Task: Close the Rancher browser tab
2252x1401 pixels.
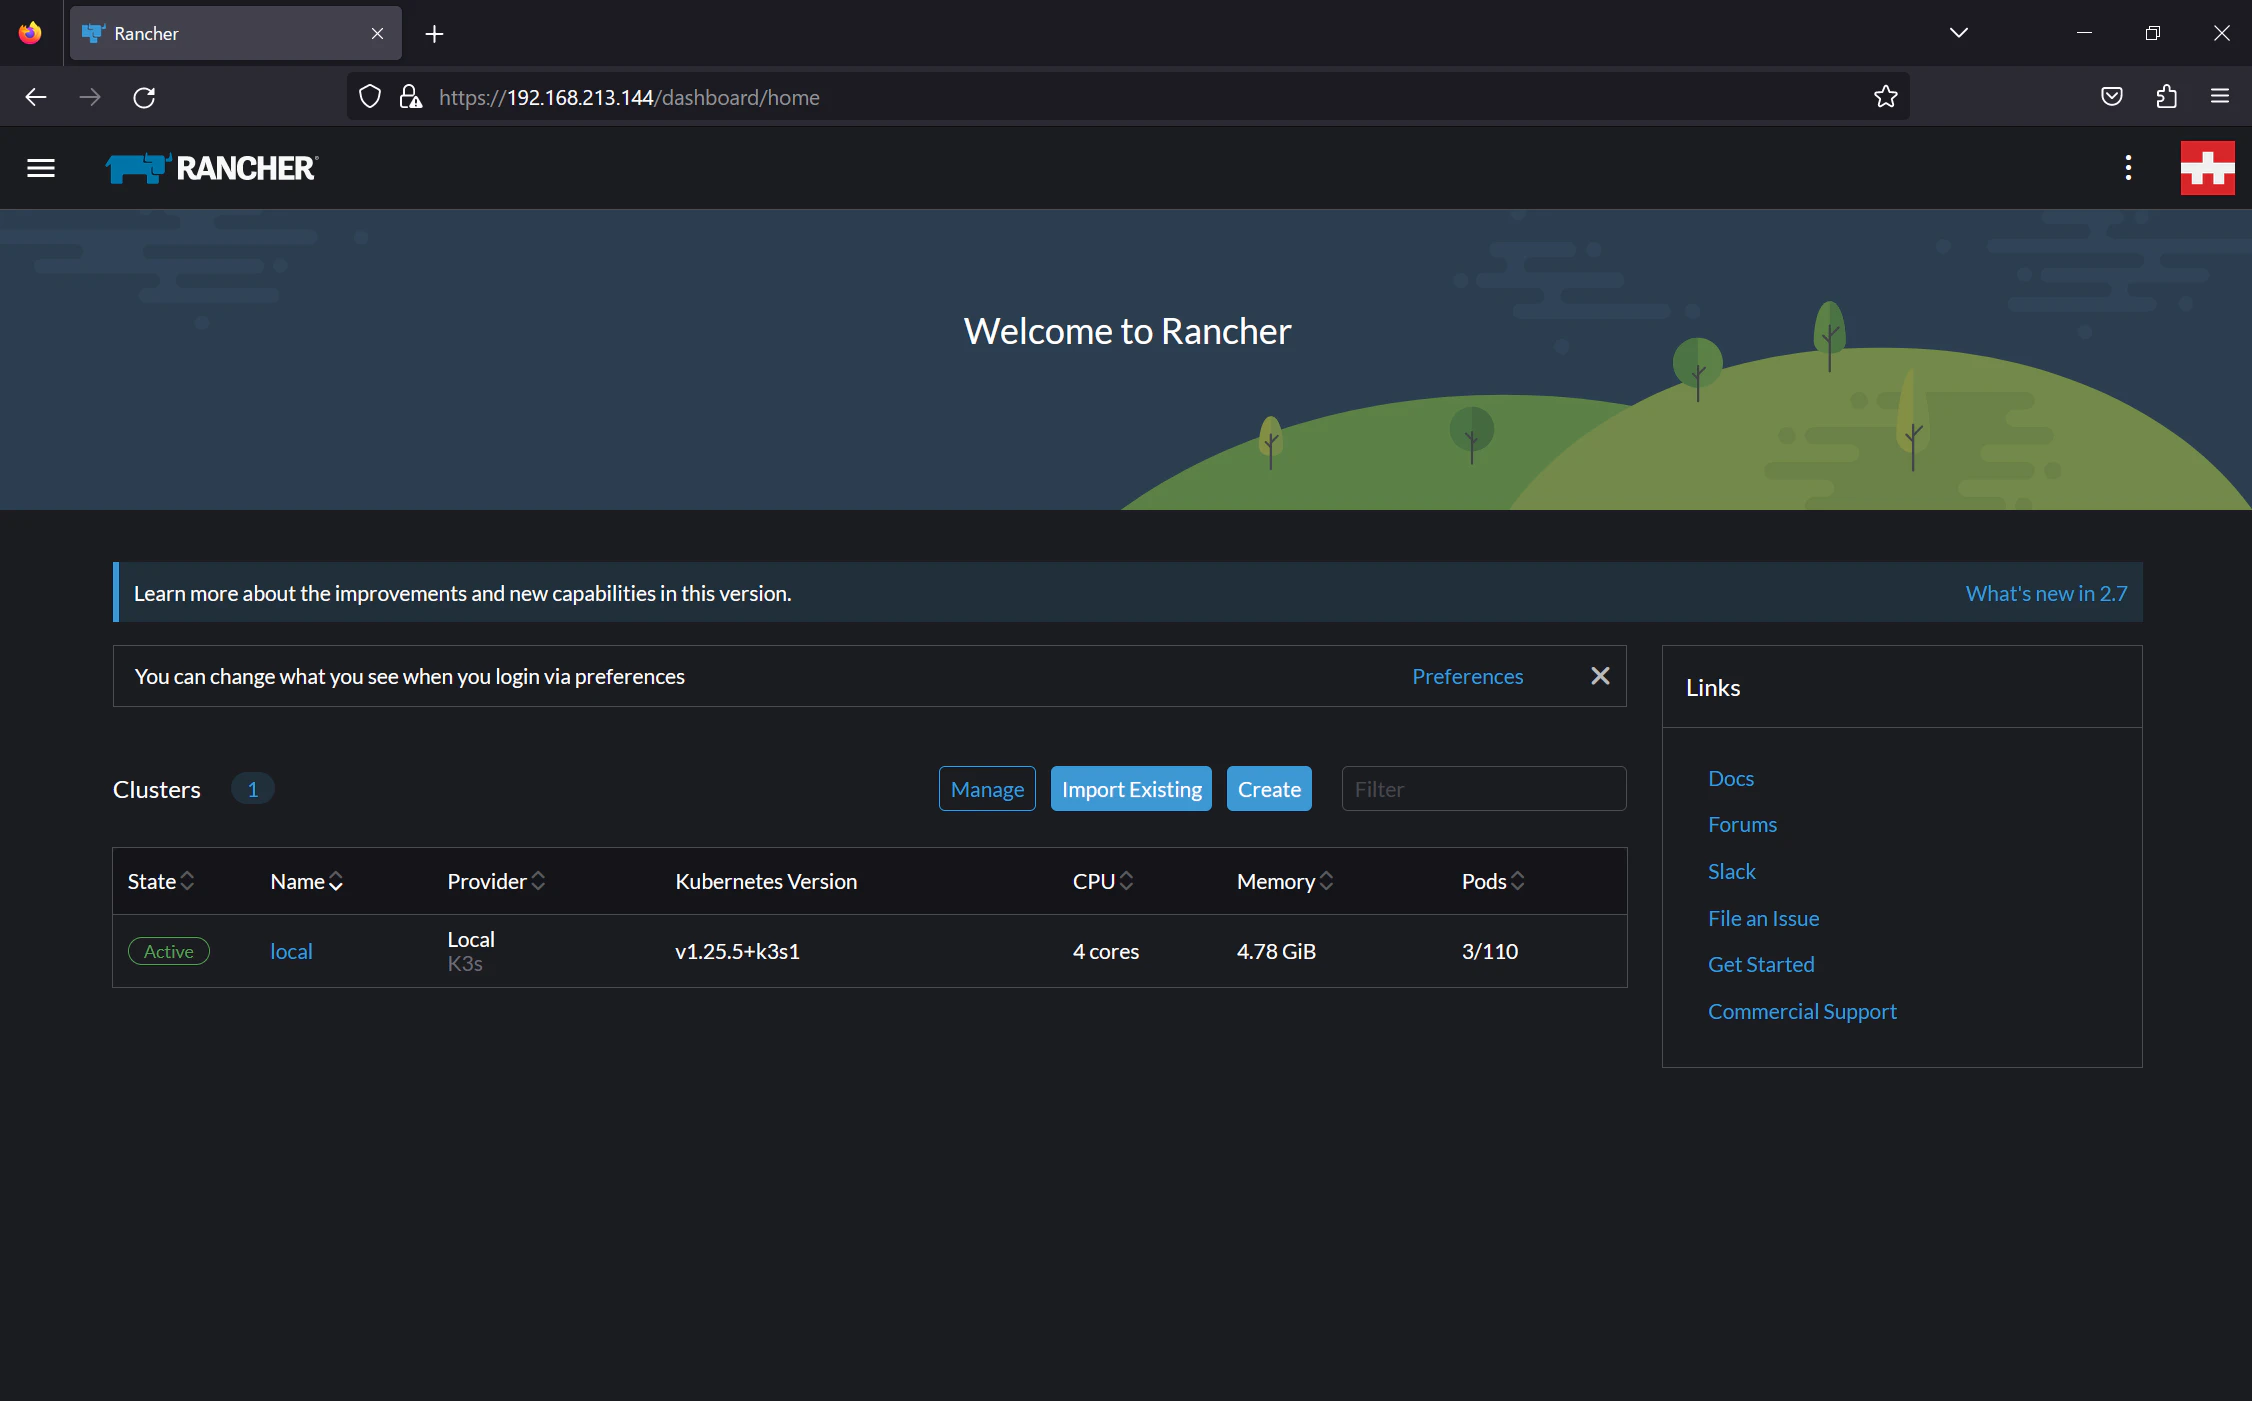Action: pos(377,34)
